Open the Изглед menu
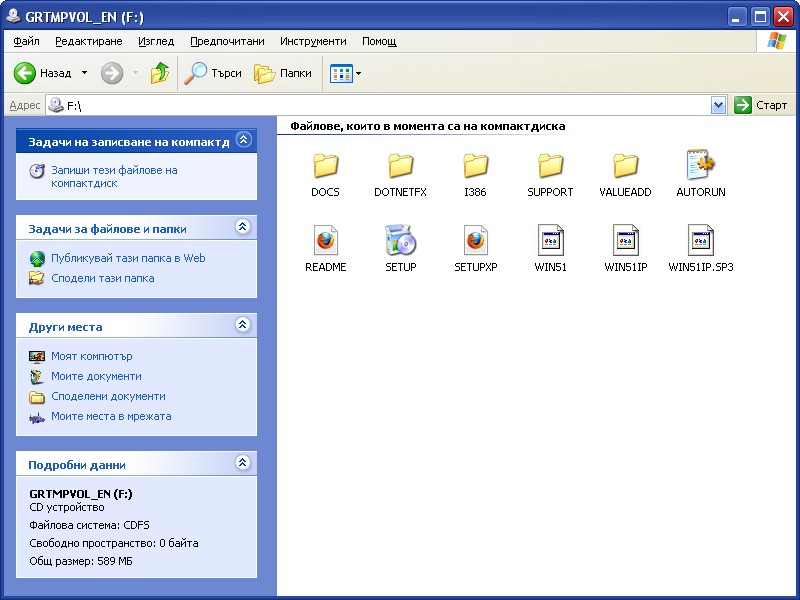This screenshot has width=800, height=600. [156, 41]
